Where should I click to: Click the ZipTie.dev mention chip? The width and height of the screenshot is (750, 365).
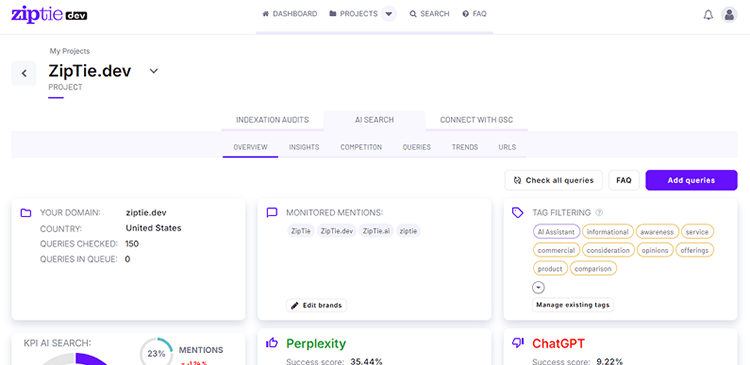click(x=337, y=231)
